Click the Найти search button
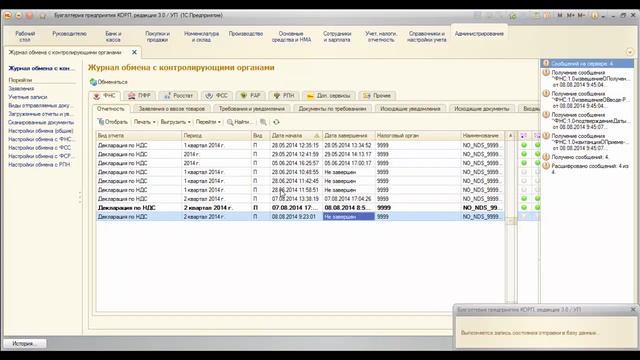This screenshot has height=360, width=640. (x=239, y=122)
